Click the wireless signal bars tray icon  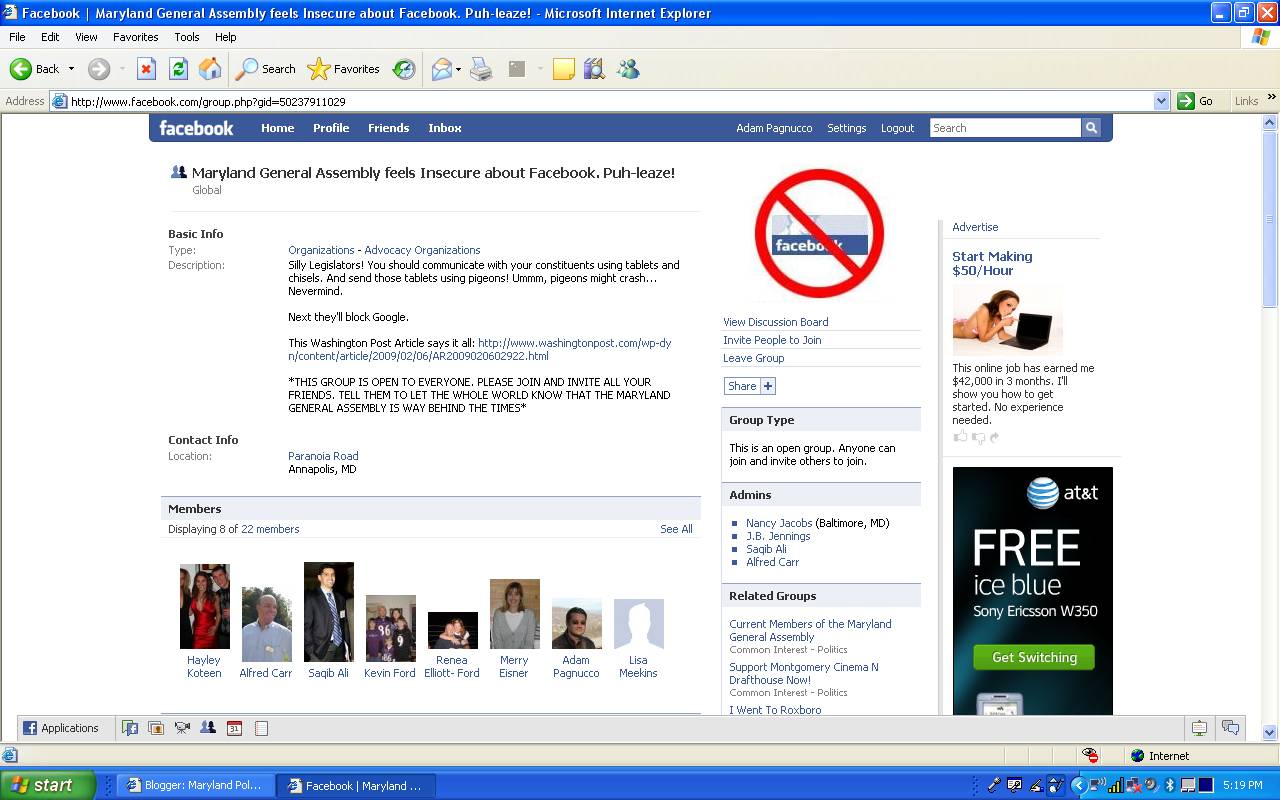coord(1115,785)
